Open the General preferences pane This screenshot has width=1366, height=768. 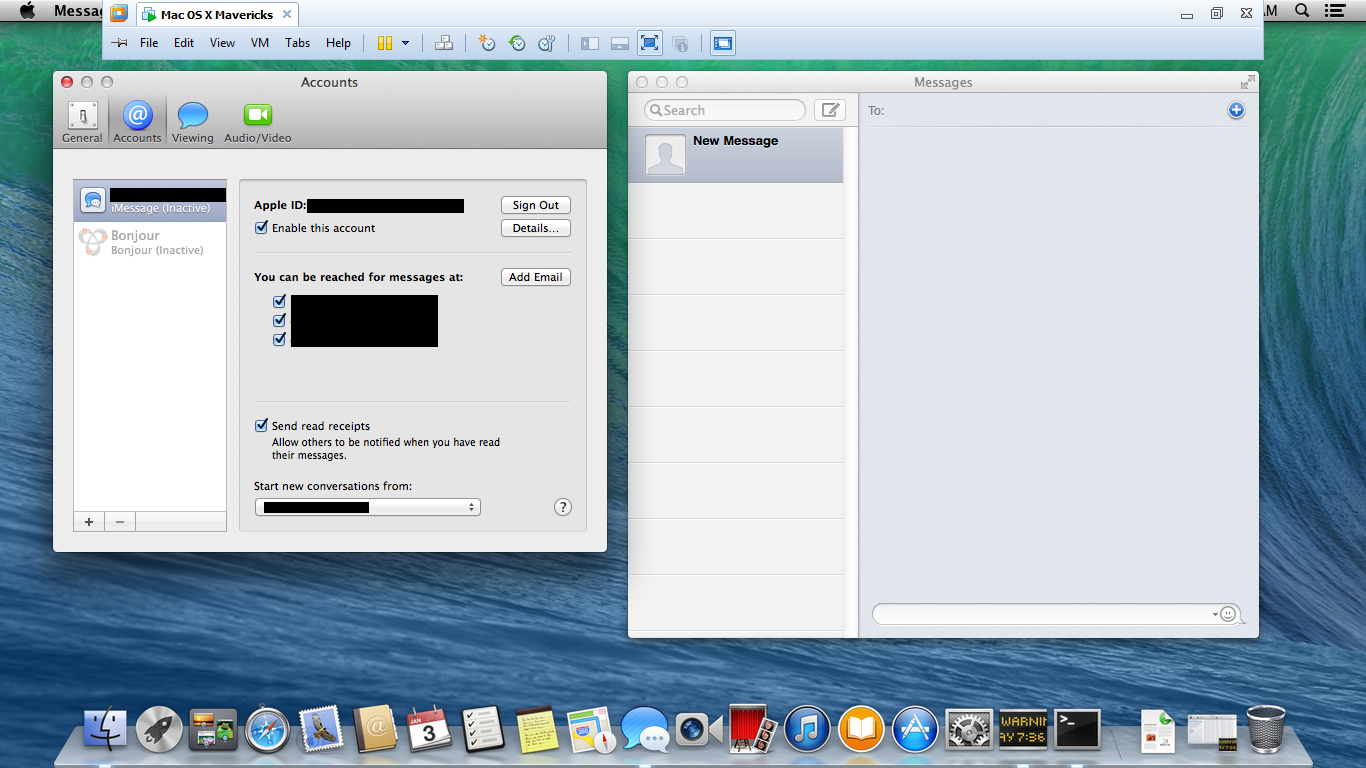(x=82, y=122)
